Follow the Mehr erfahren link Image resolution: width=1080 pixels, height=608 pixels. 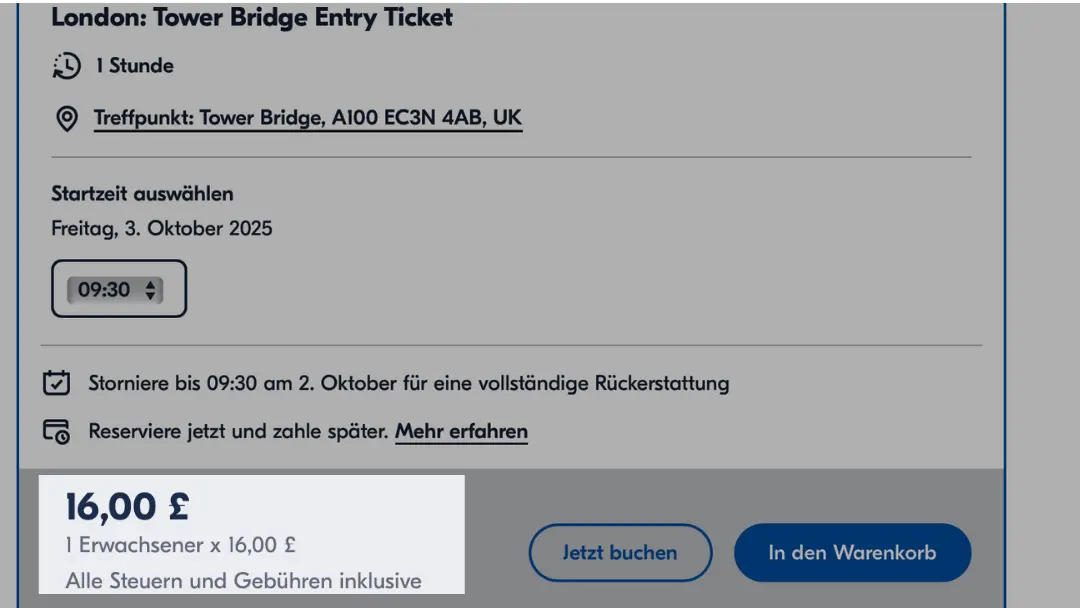pyautogui.click(x=461, y=432)
